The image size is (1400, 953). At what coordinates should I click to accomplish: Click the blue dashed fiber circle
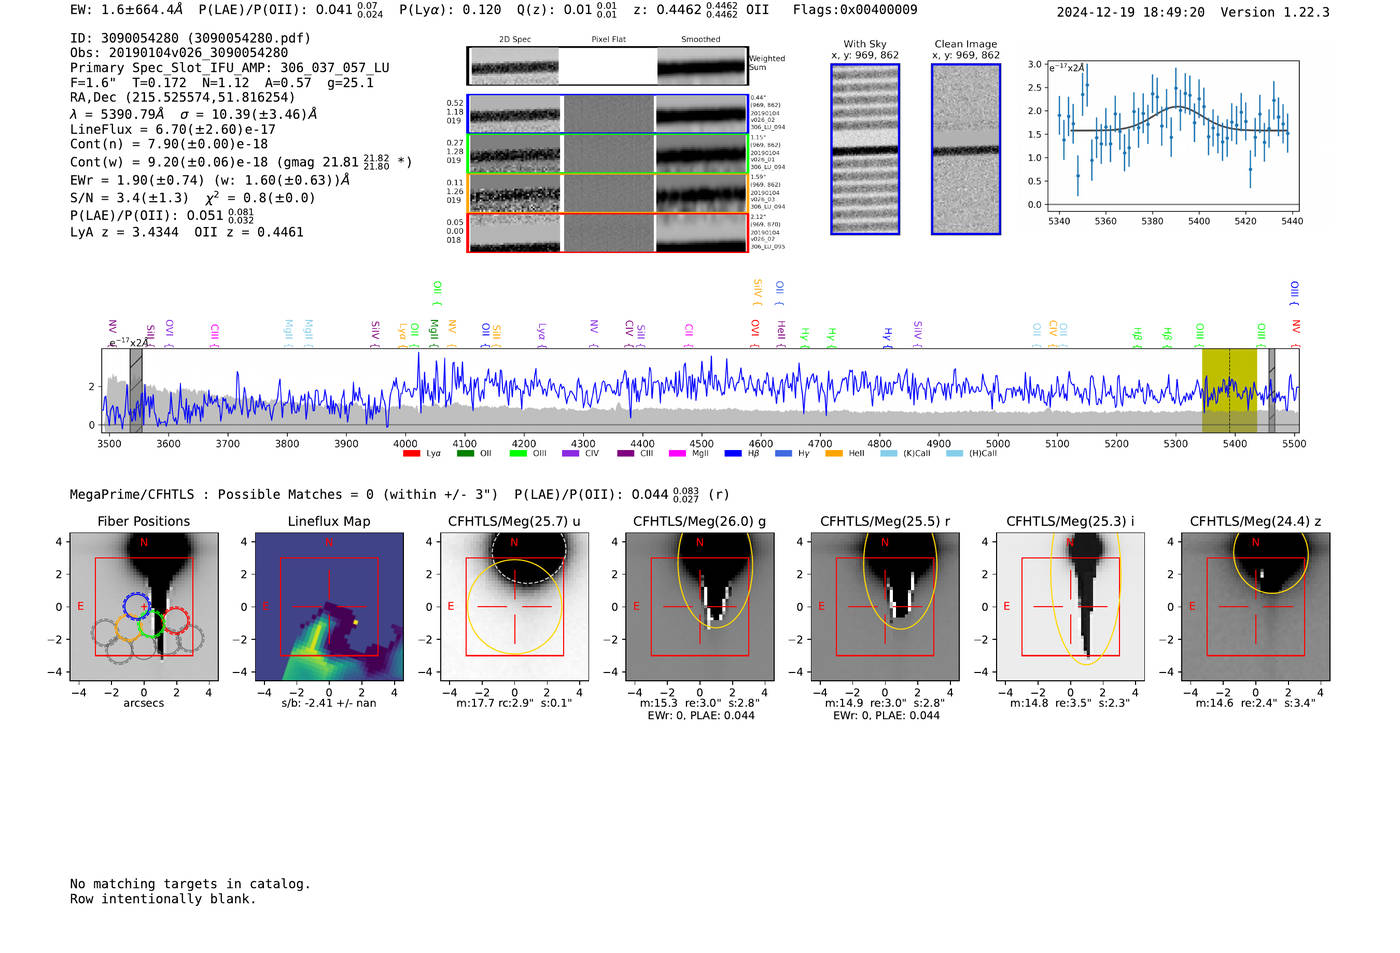point(136,606)
